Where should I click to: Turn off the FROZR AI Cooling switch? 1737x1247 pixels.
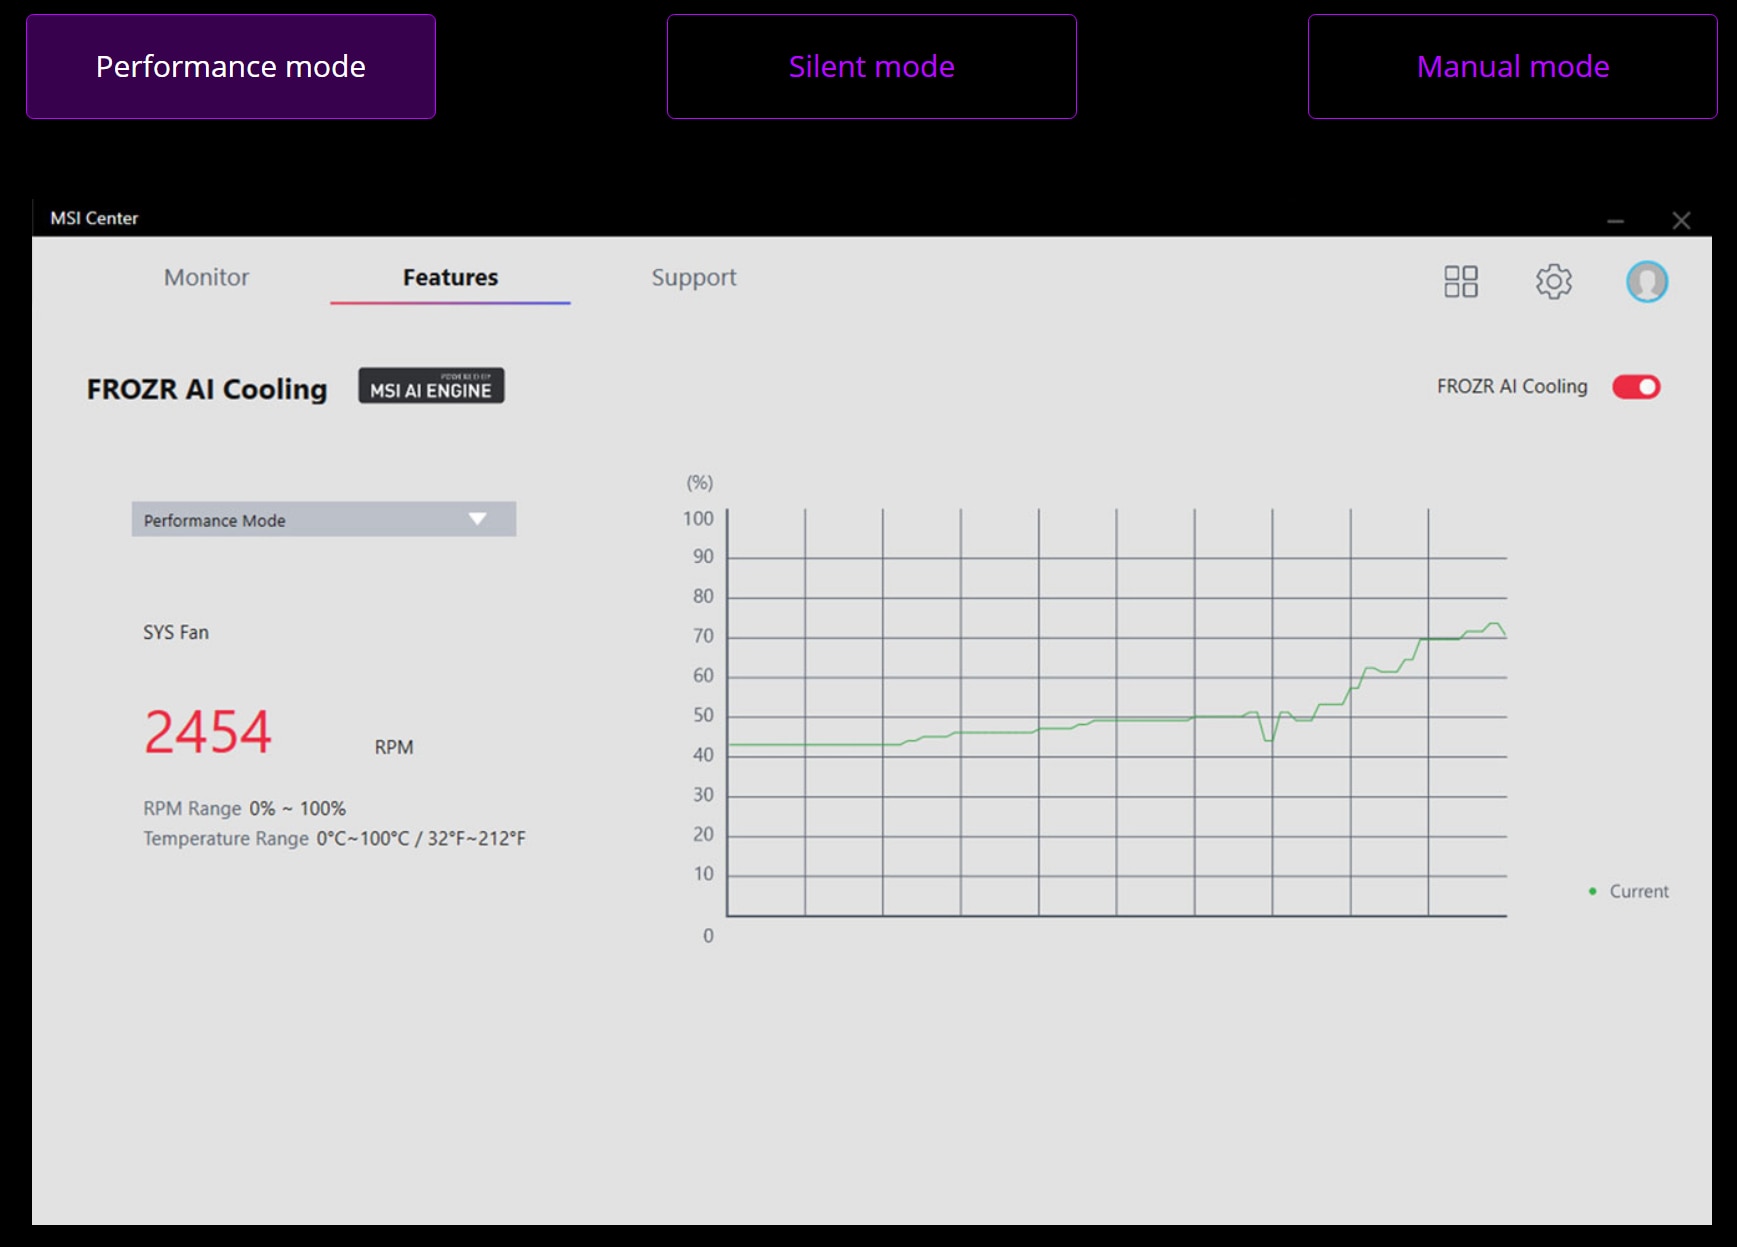coord(1636,387)
